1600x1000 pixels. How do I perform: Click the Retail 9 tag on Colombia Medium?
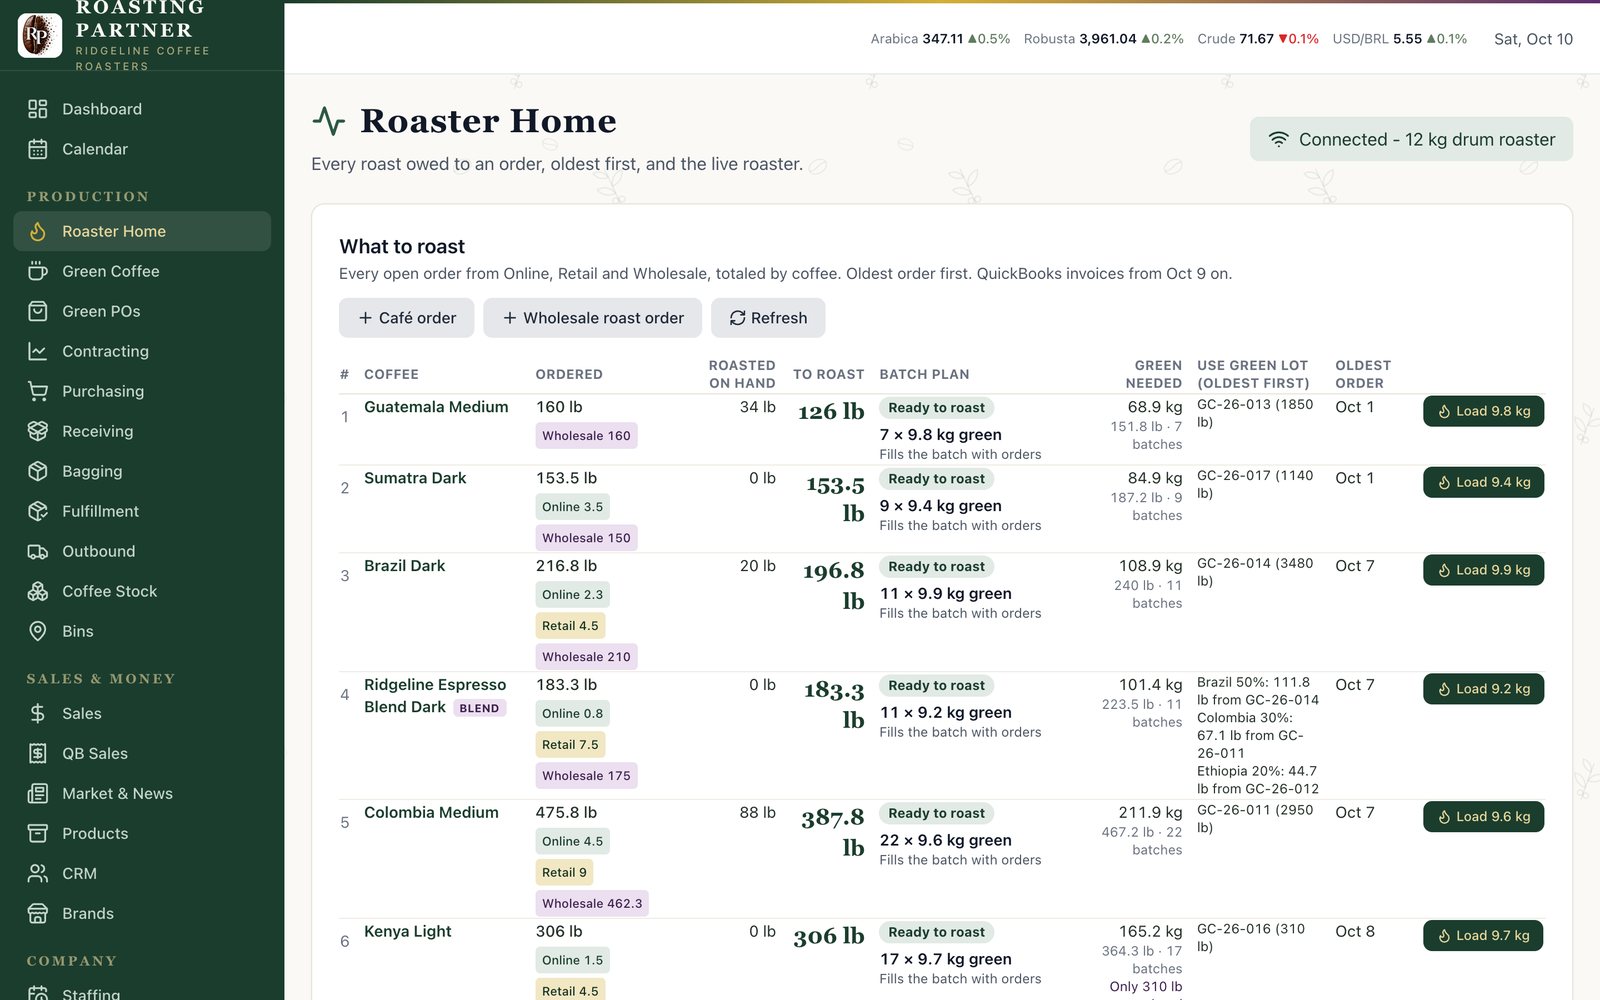click(x=564, y=872)
